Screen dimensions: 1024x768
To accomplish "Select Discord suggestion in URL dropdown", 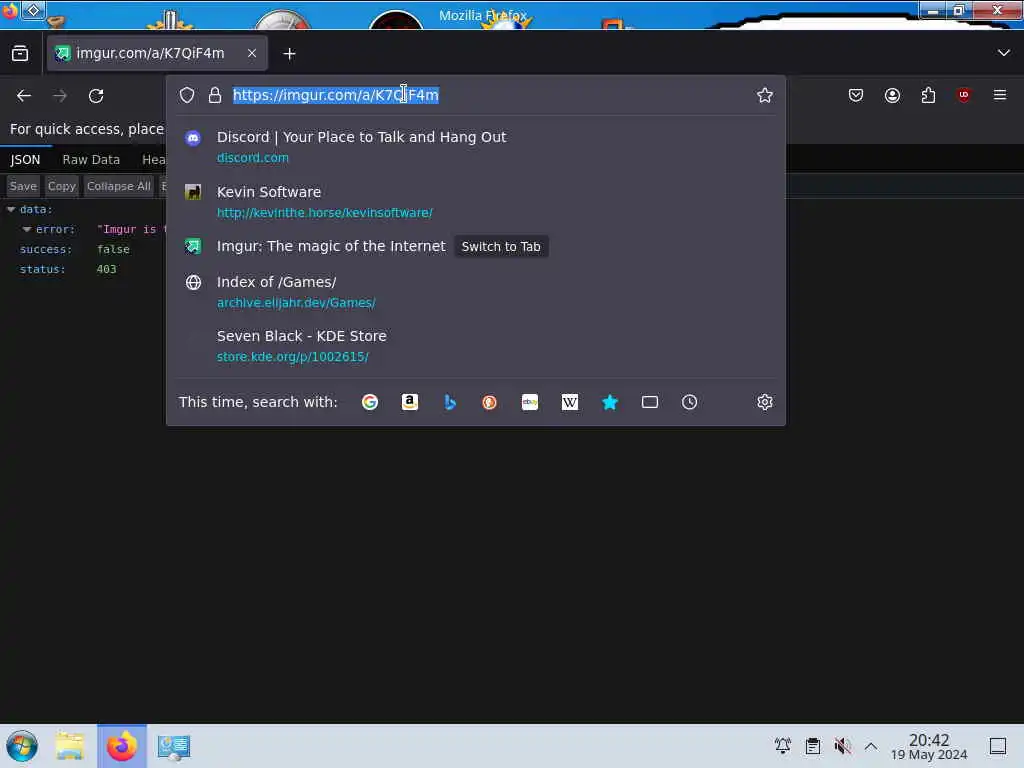I will (475, 146).
